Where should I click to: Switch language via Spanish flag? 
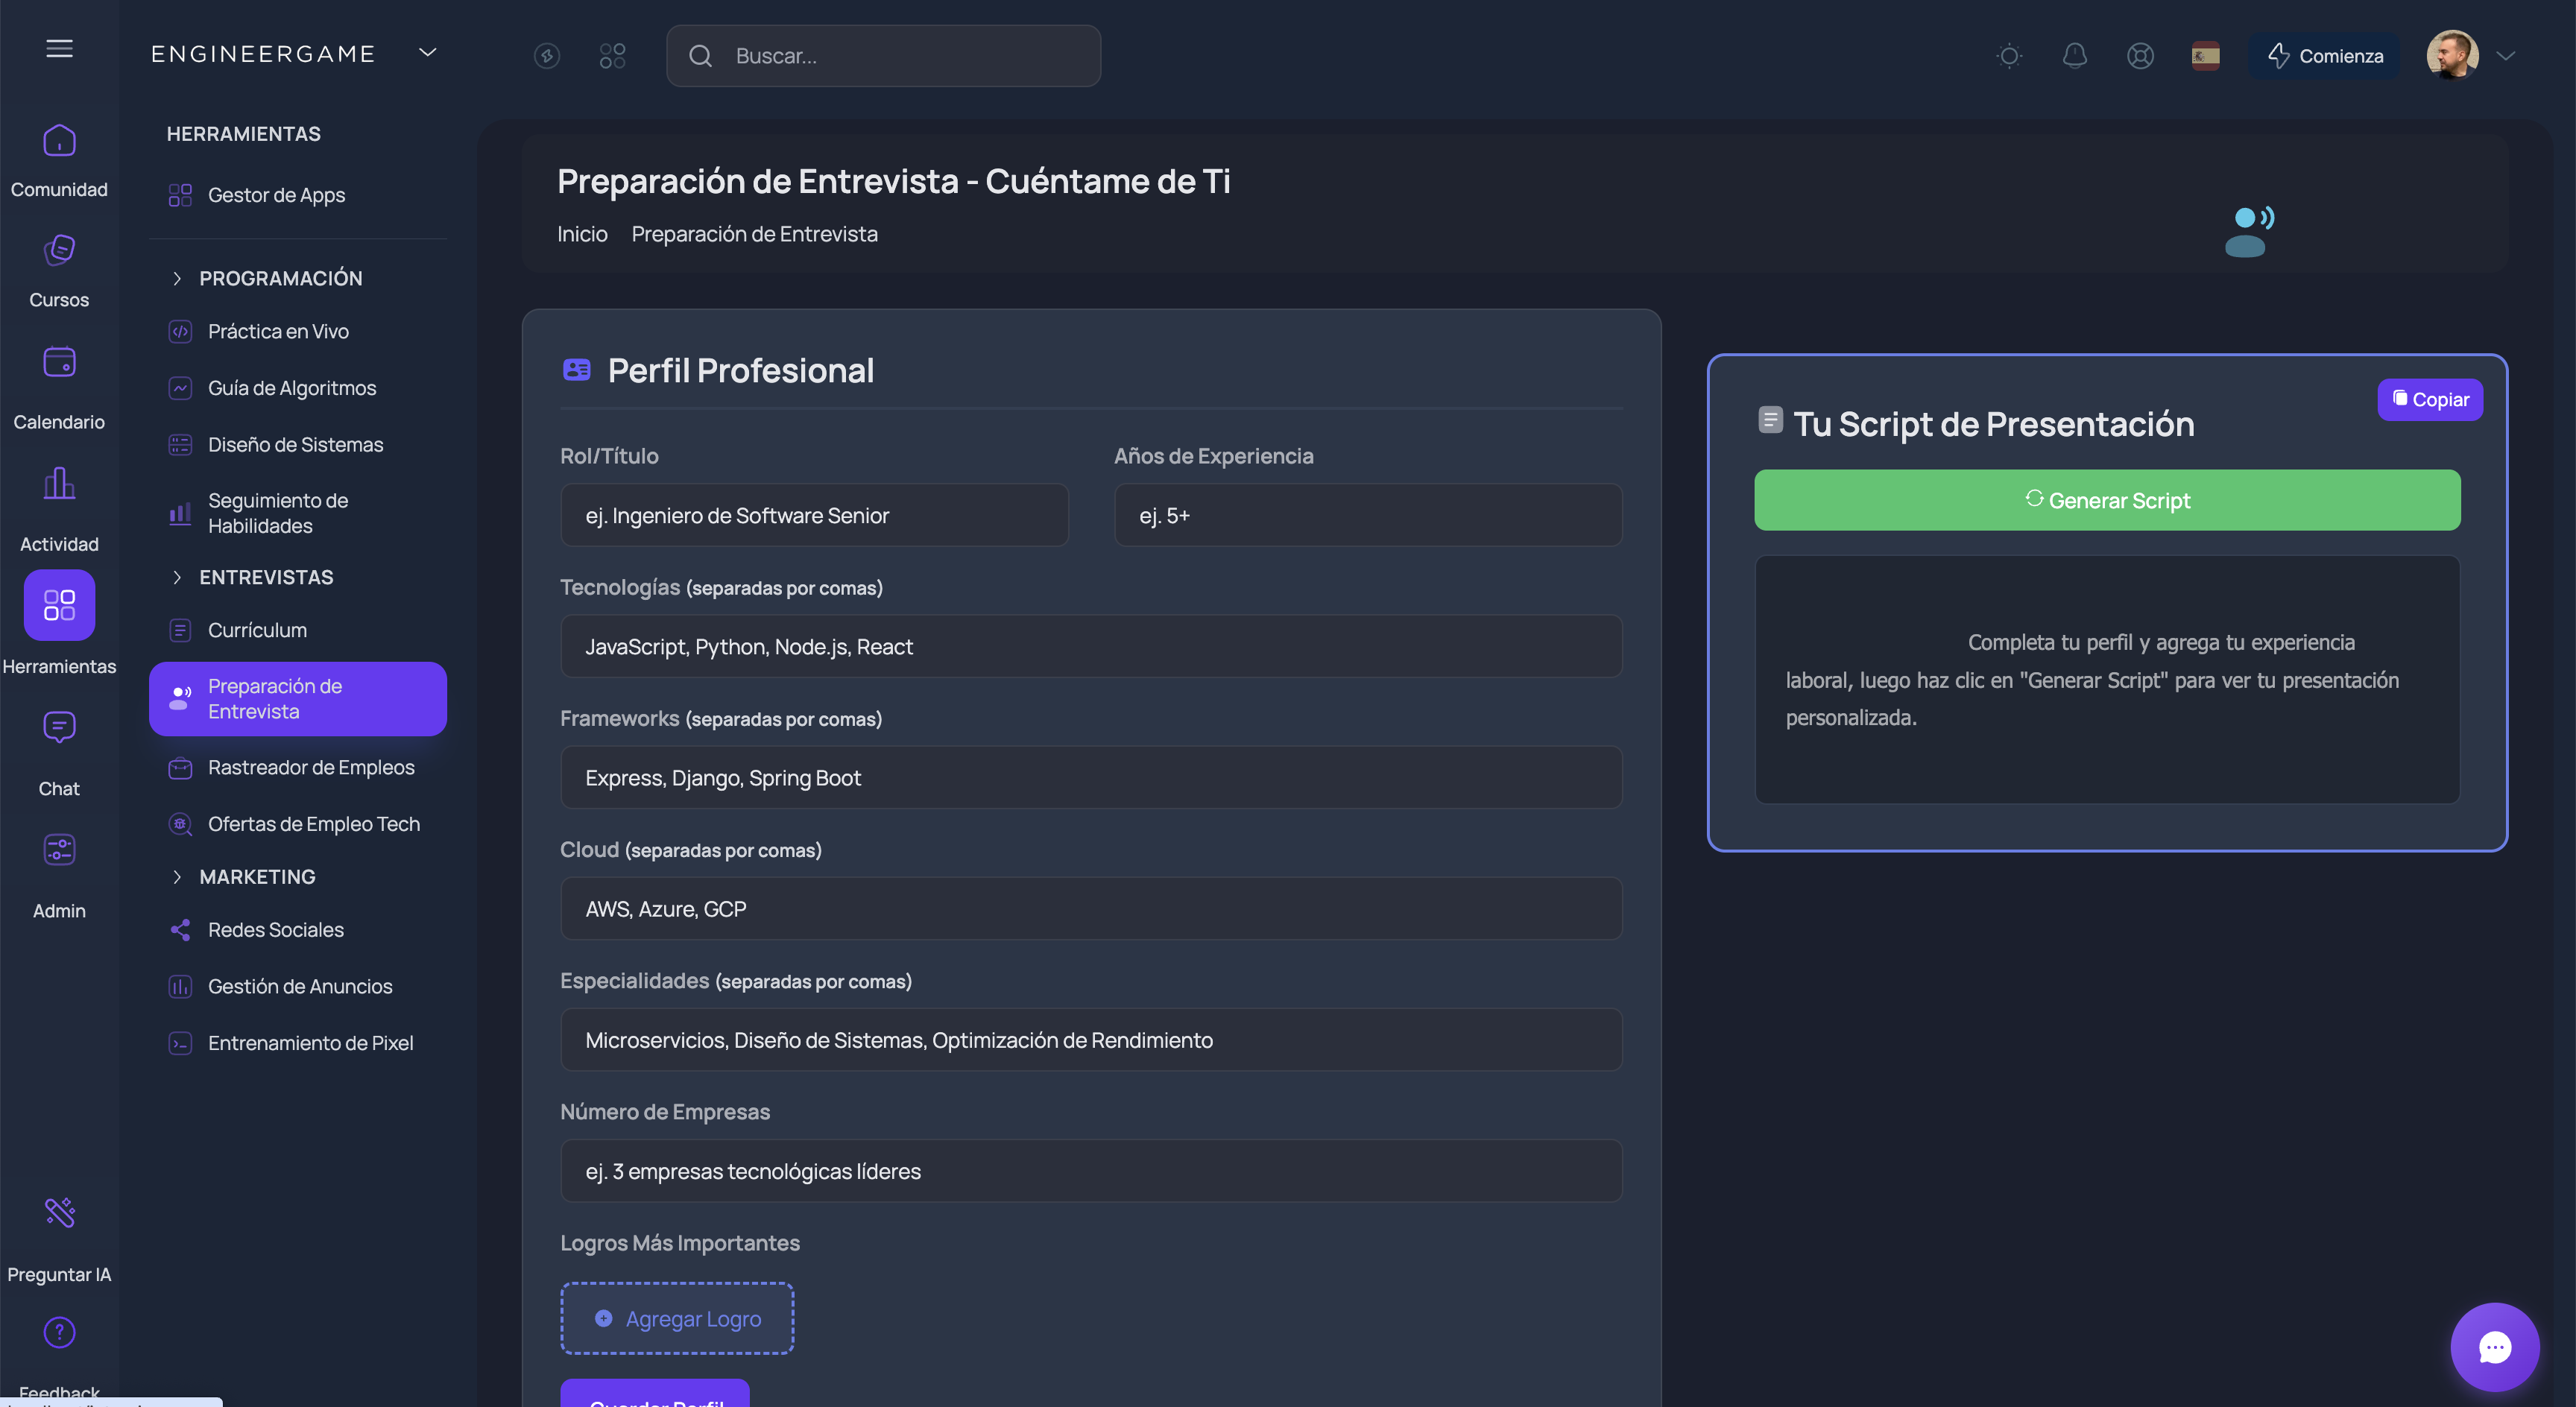coord(2205,56)
